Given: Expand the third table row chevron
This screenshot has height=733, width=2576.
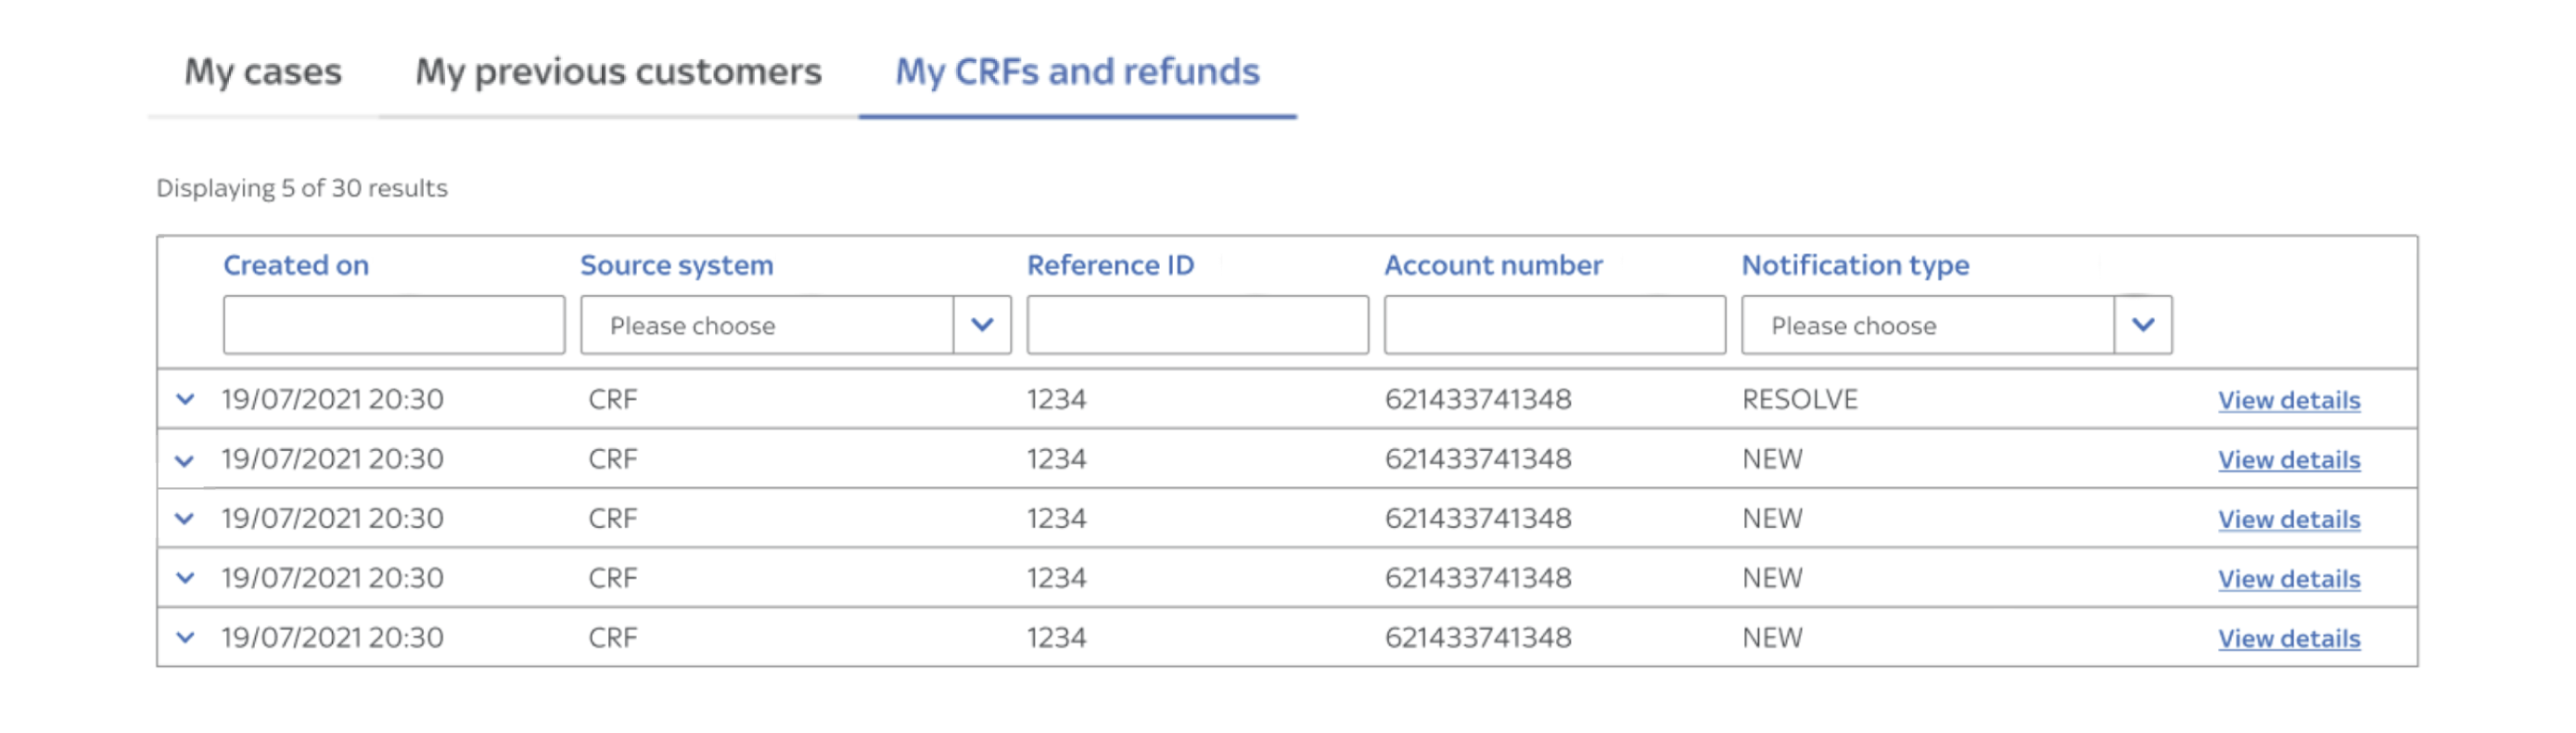Looking at the screenshot, I should 185,518.
